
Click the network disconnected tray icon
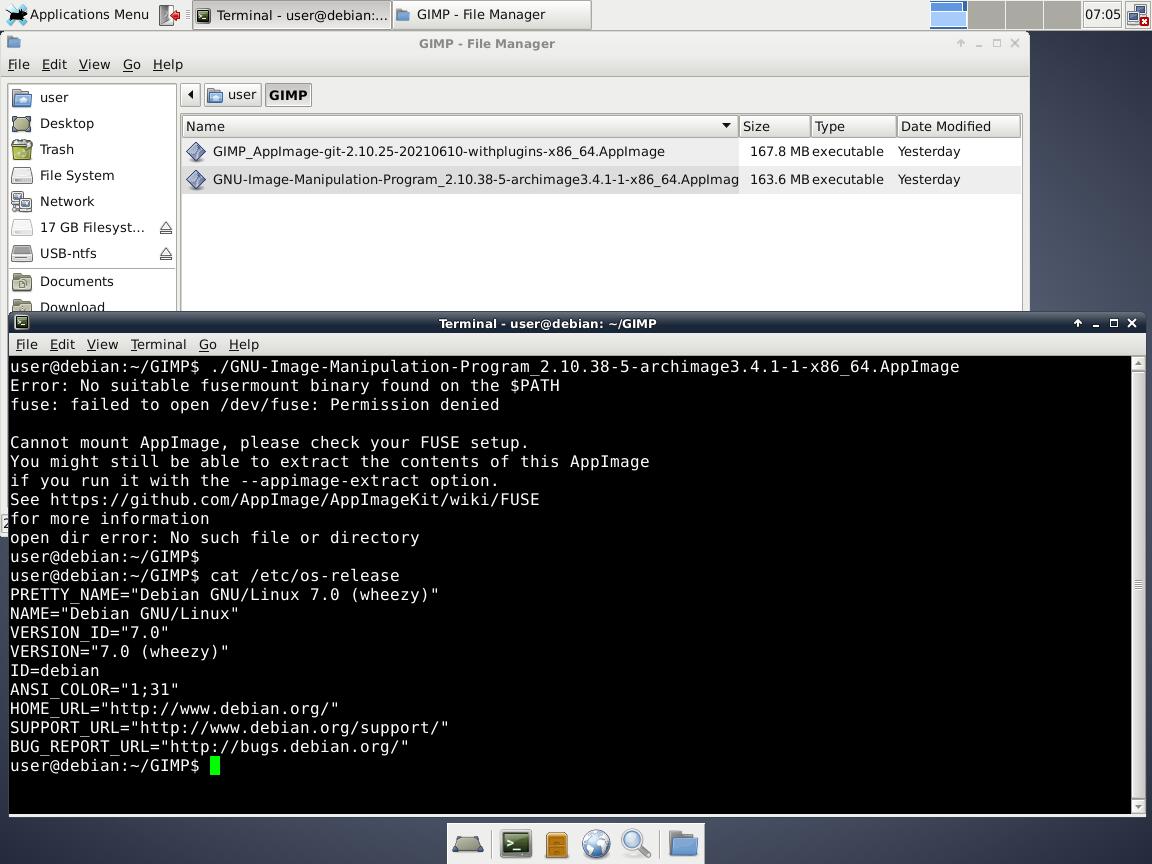tap(1137, 15)
